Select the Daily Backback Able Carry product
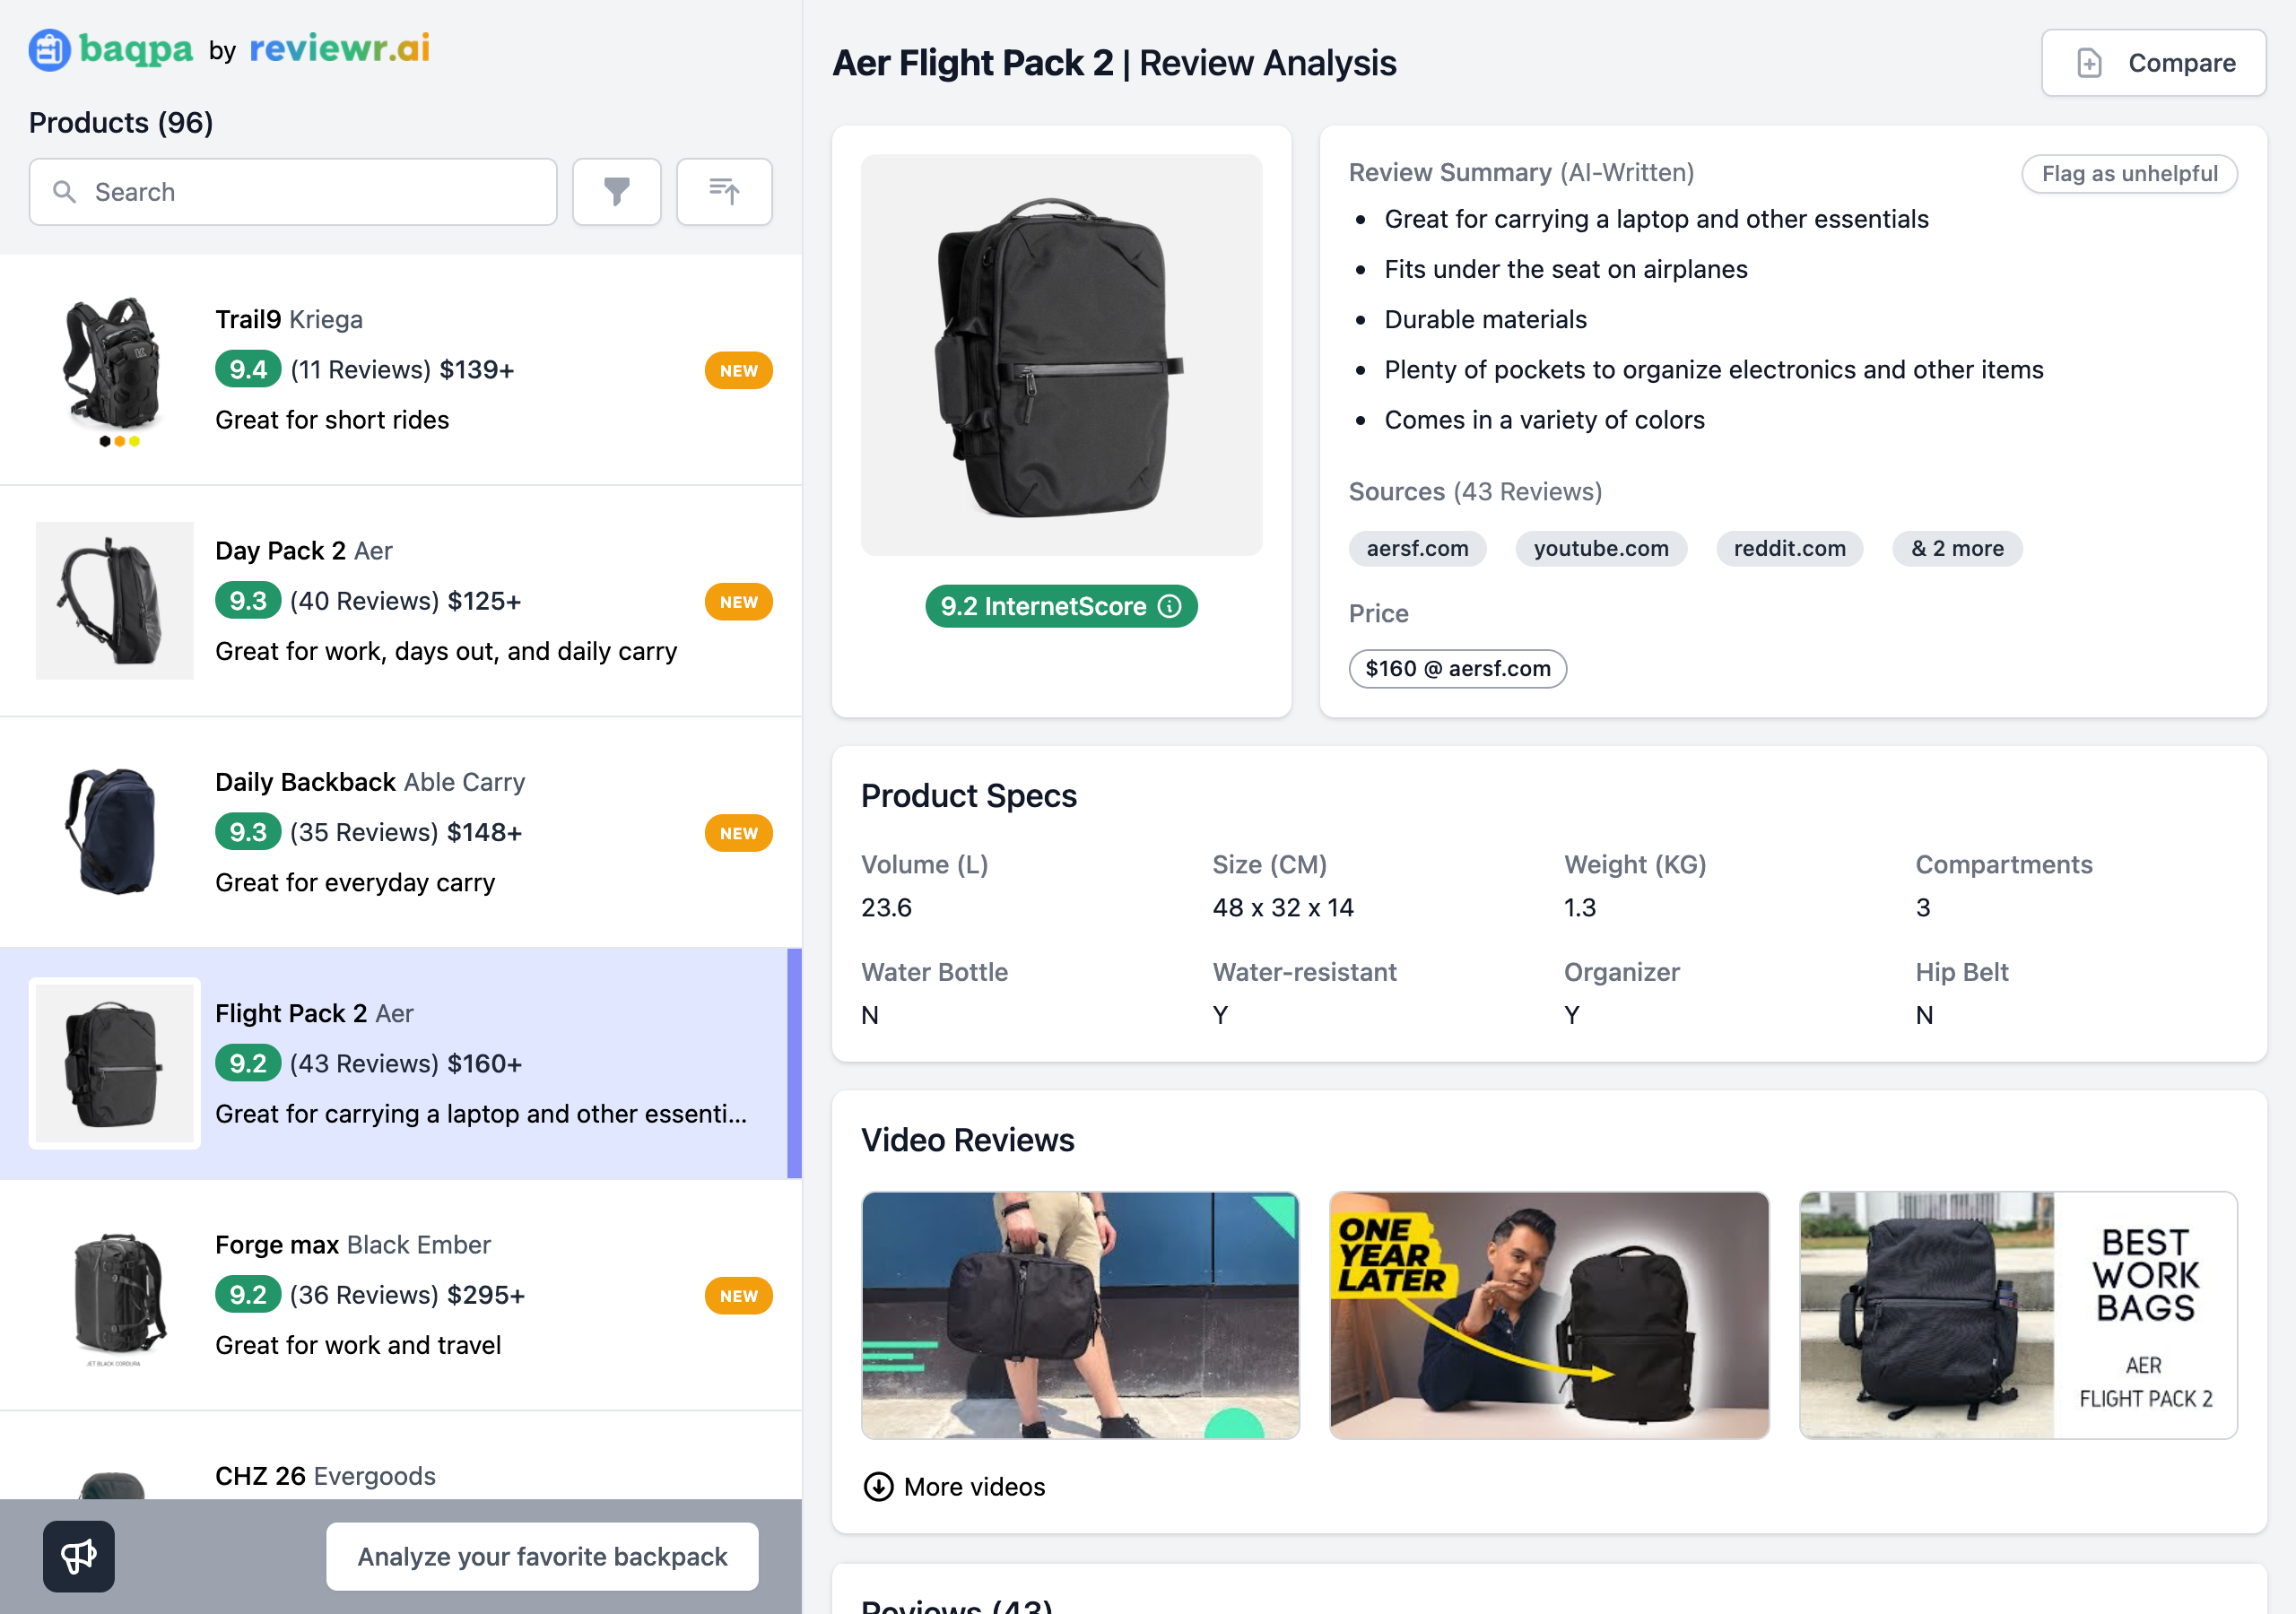This screenshot has width=2296, height=1614. pyautogui.click(x=401, y=831)
